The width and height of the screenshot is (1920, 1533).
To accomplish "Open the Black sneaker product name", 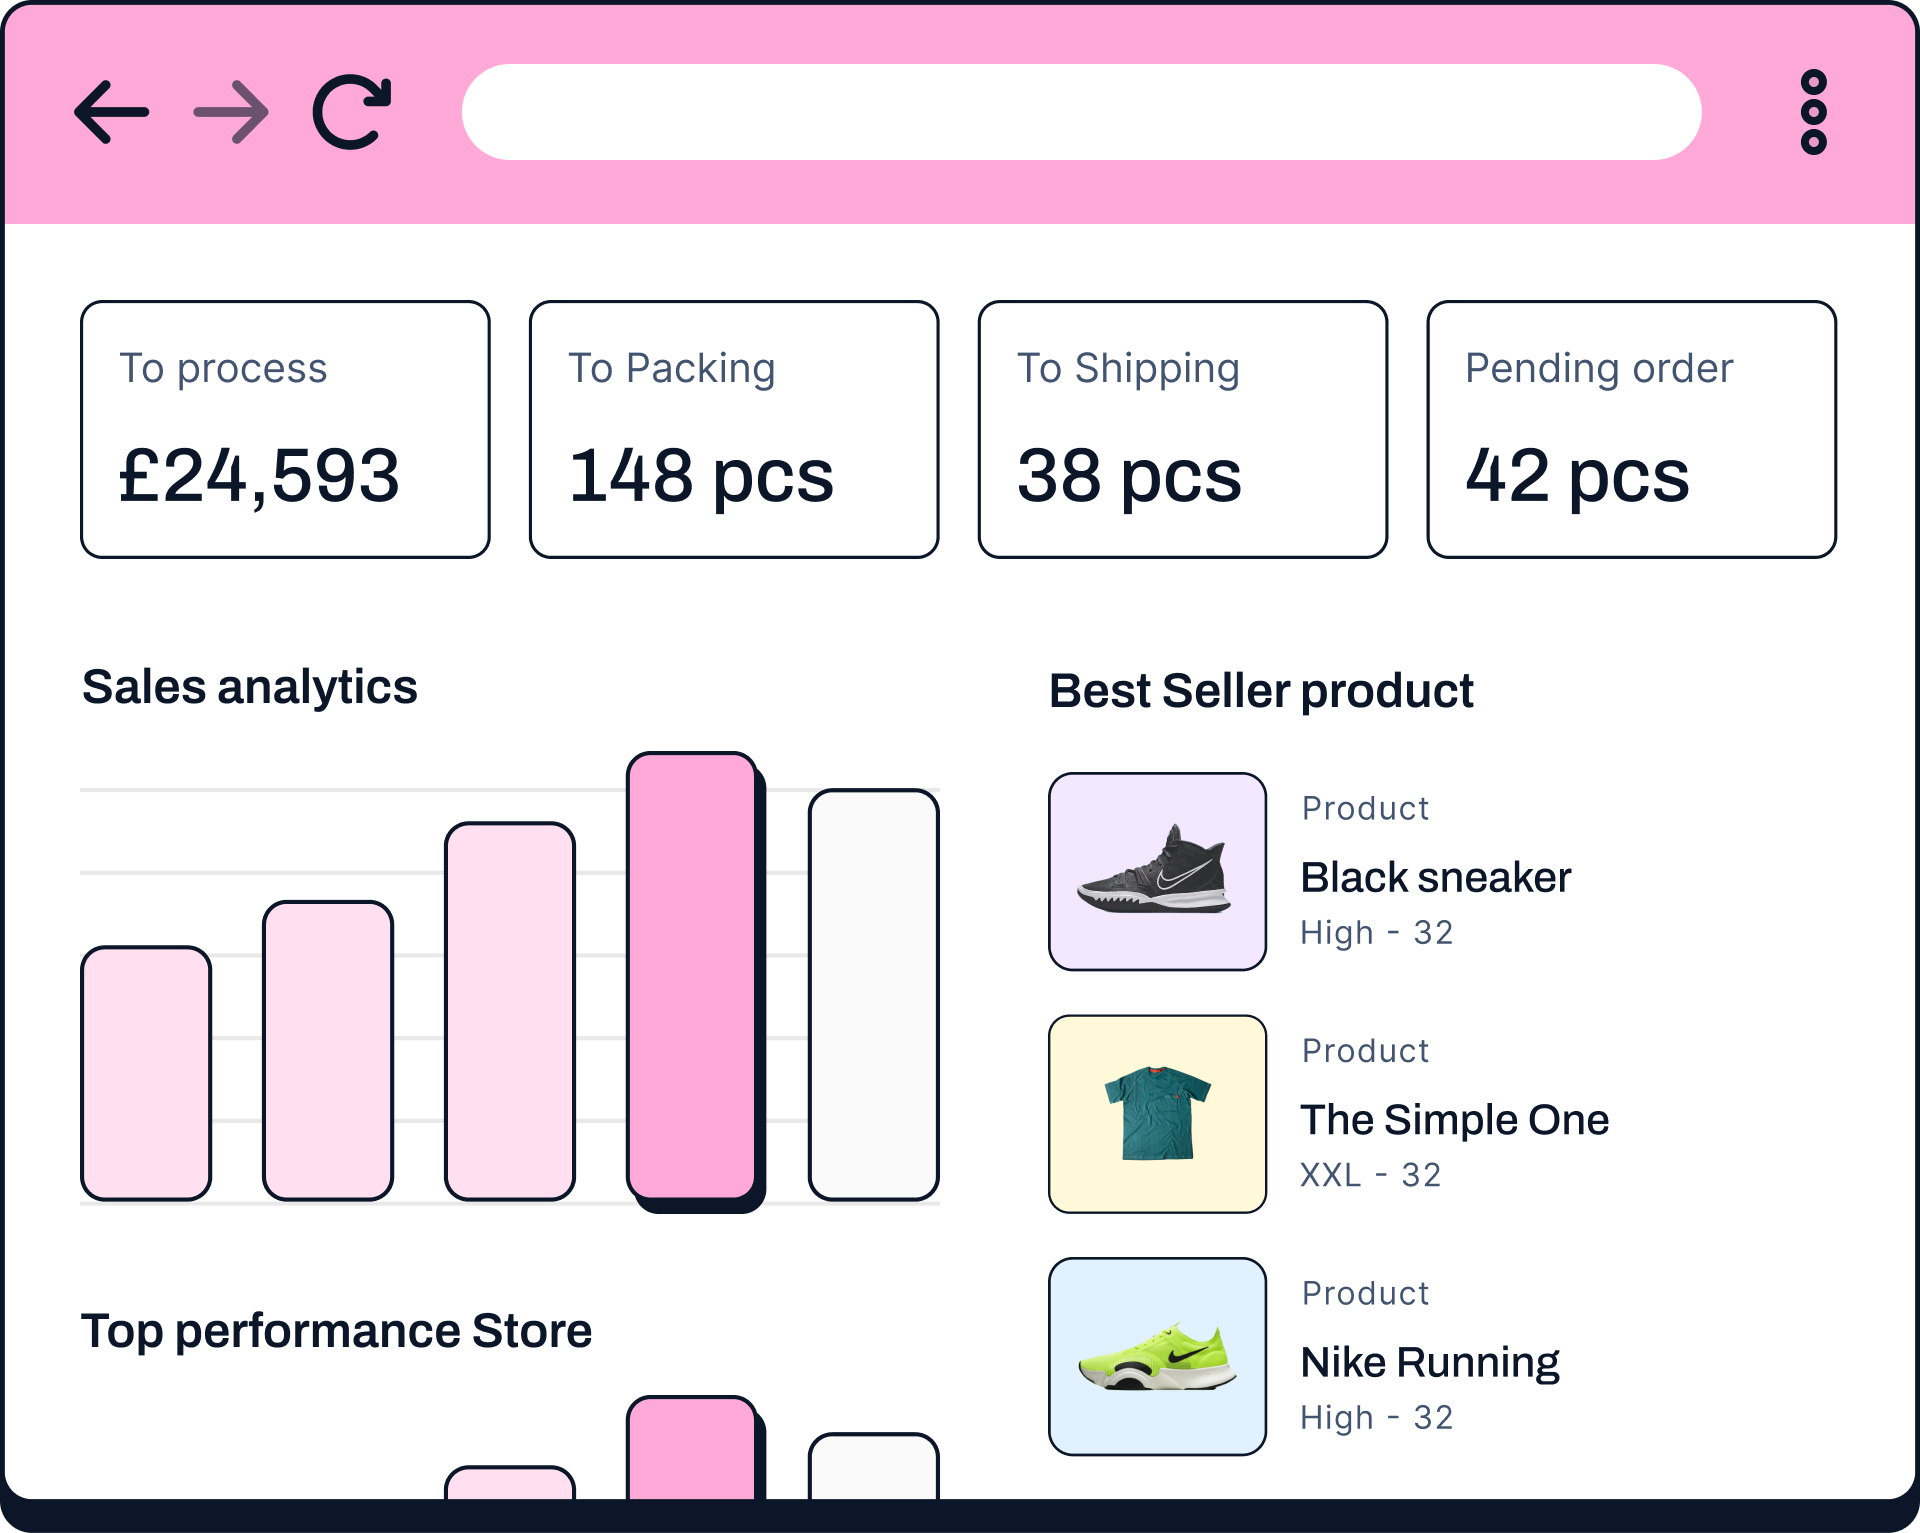I will [1435, 878].
